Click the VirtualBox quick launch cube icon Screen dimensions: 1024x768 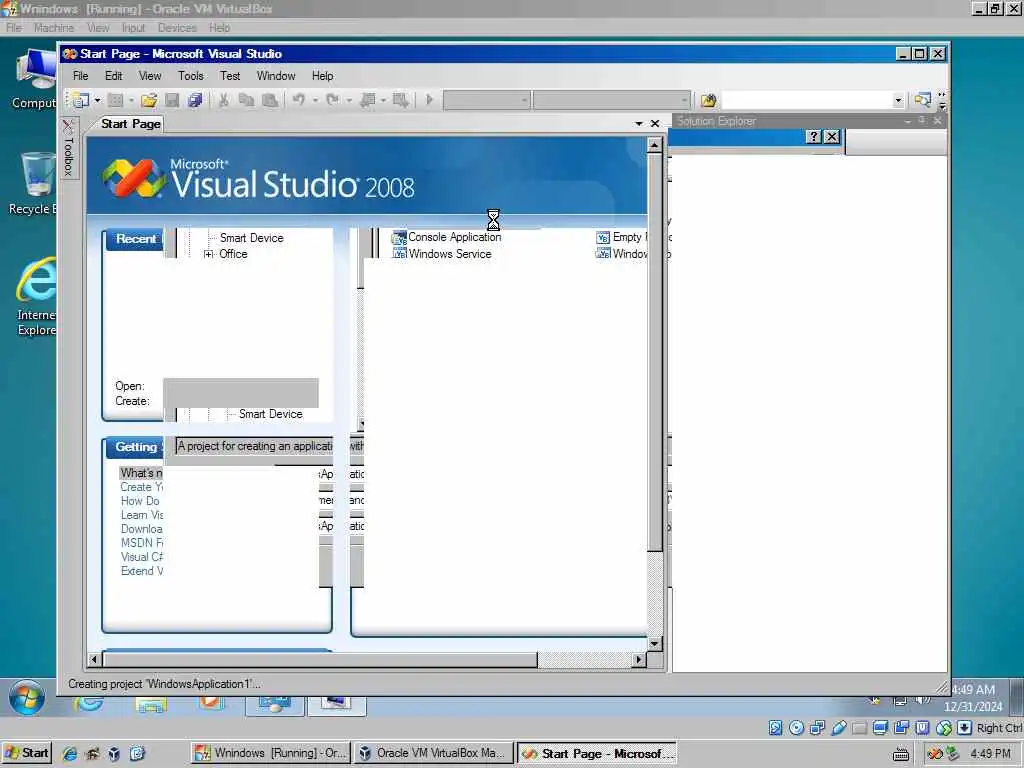pos(114,753)
